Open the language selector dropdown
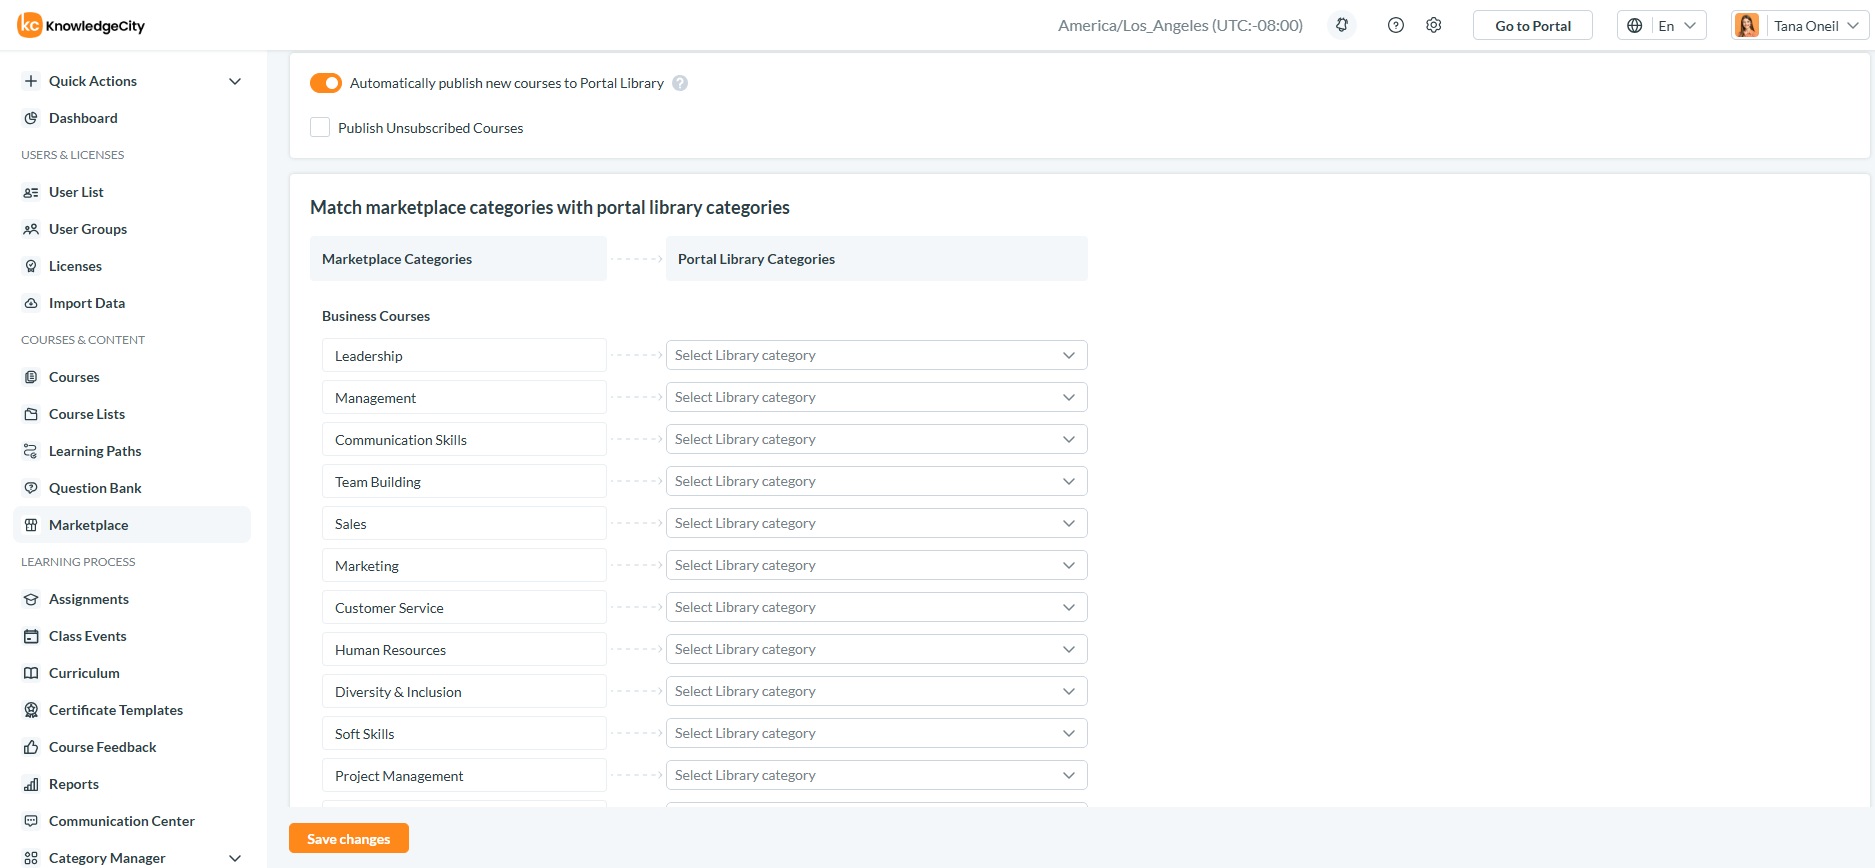Image resolution: width=1875 pixels, height=868 pixels. point(1662,25)
